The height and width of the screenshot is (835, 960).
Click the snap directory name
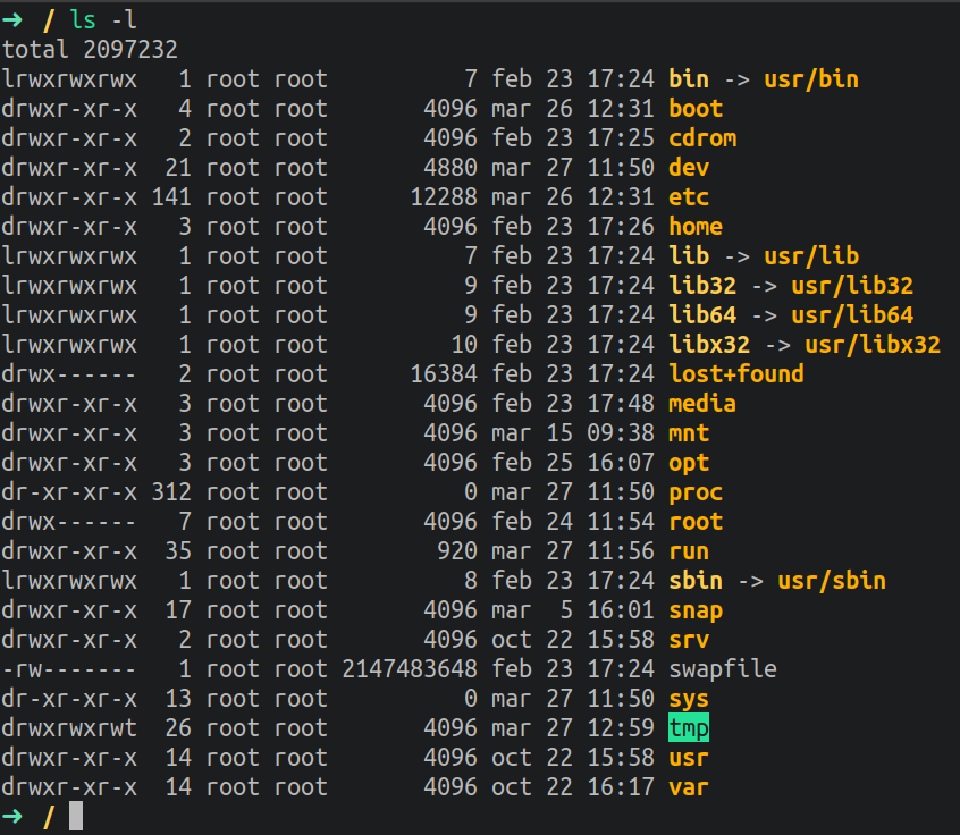click(696, 610)
